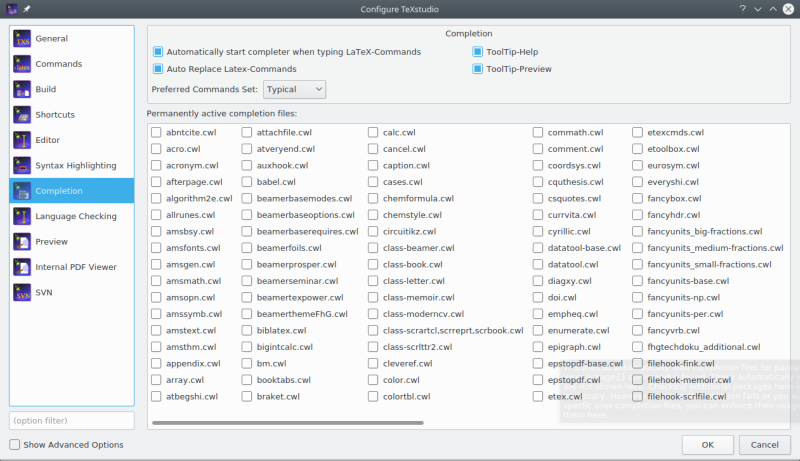Uncheck ToolTip-Preview option
The height and width of the screenshot is (461, 800).
(x=478, y=69)
